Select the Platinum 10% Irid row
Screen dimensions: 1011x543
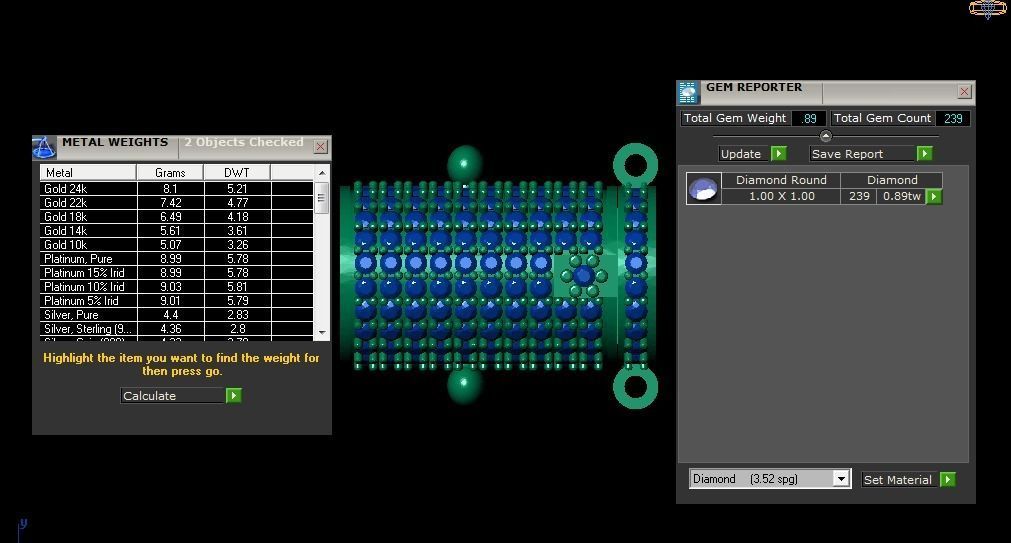tap(177, 287)
